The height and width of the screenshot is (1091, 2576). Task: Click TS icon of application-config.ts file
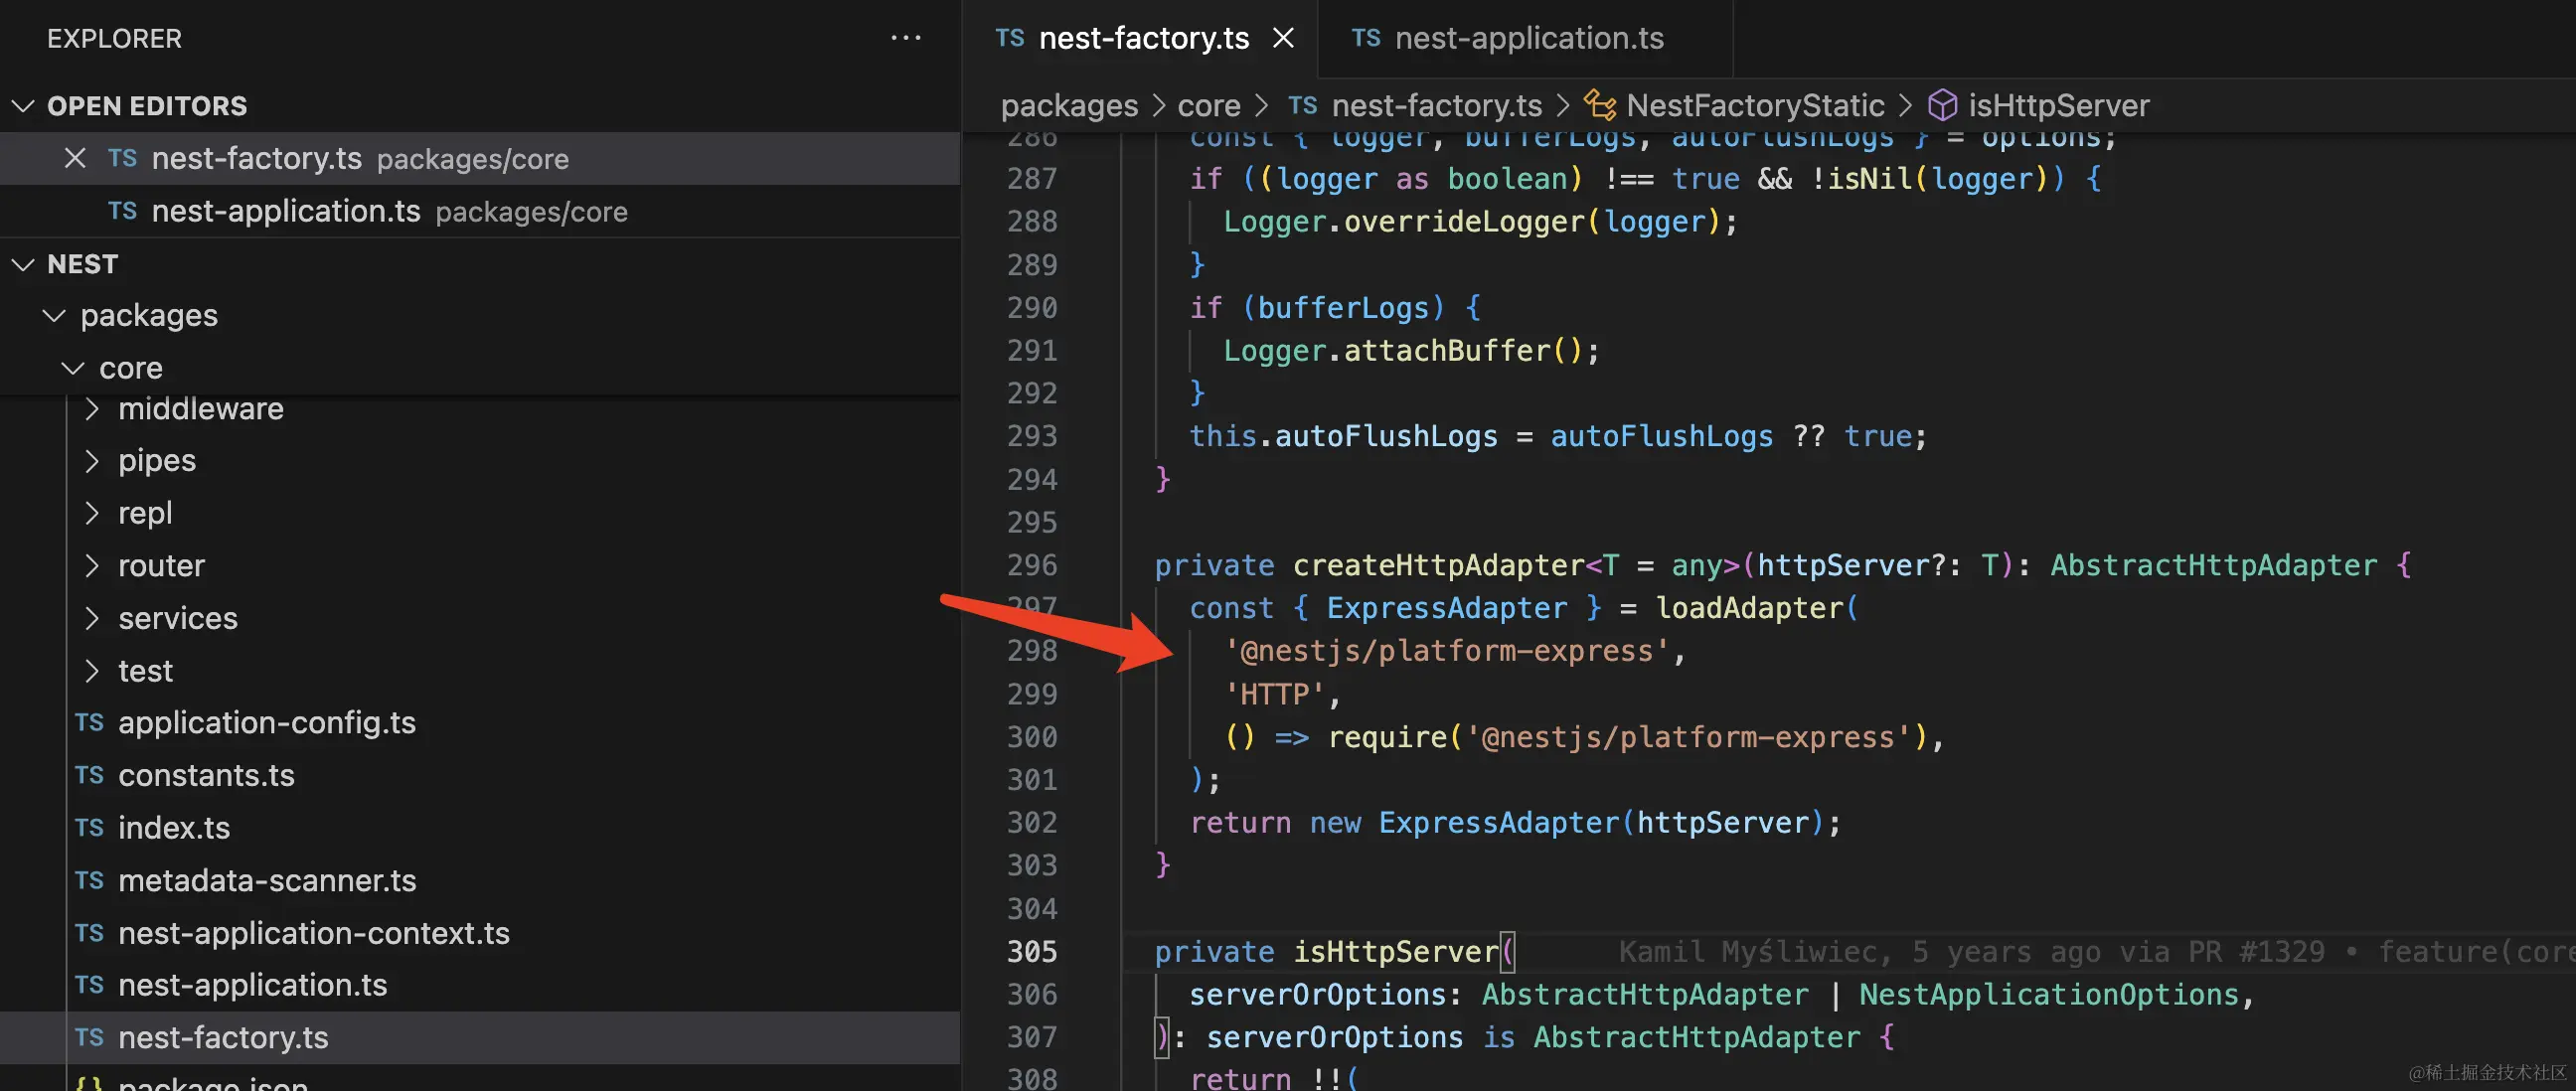click(x=89, y=722)
